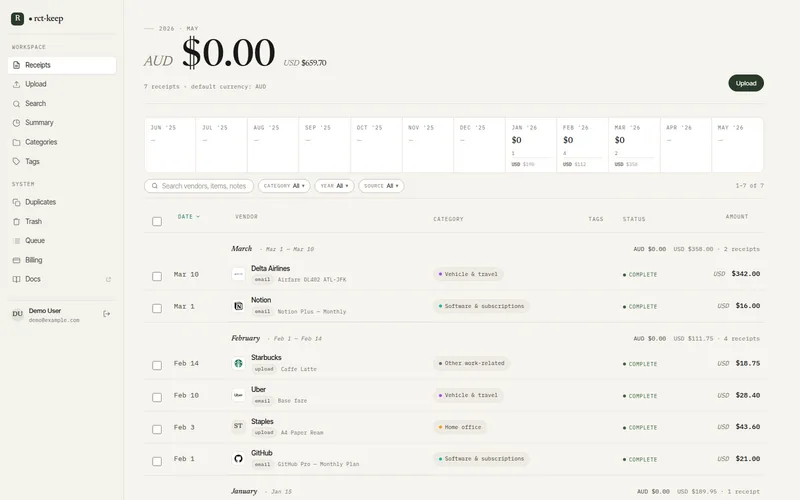Image resolution: width=800 pixels, height=500 pixels.
Task: Open the GitHub receipt name
Action: pyautogui.click(x=262, y=453)
